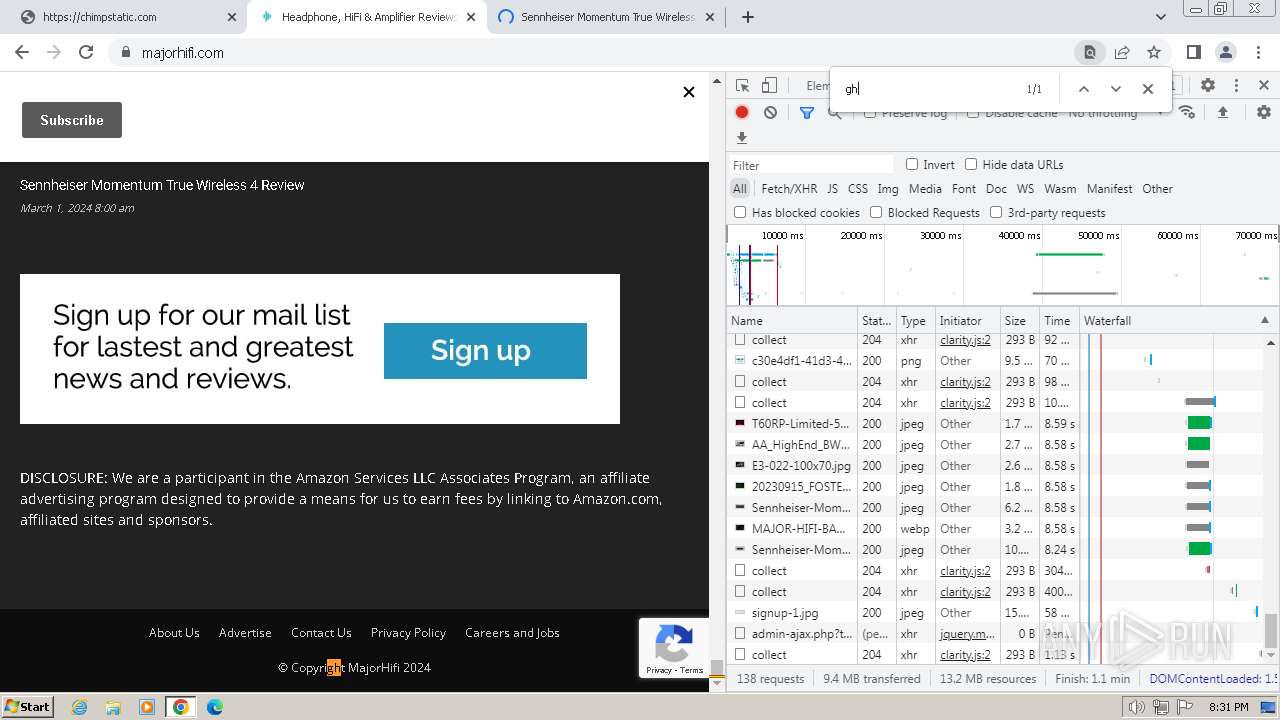The height and width of the screenshot is (720, 1280).
Task: Enable Blocked Requests checkbox
Action: (876, 212)
